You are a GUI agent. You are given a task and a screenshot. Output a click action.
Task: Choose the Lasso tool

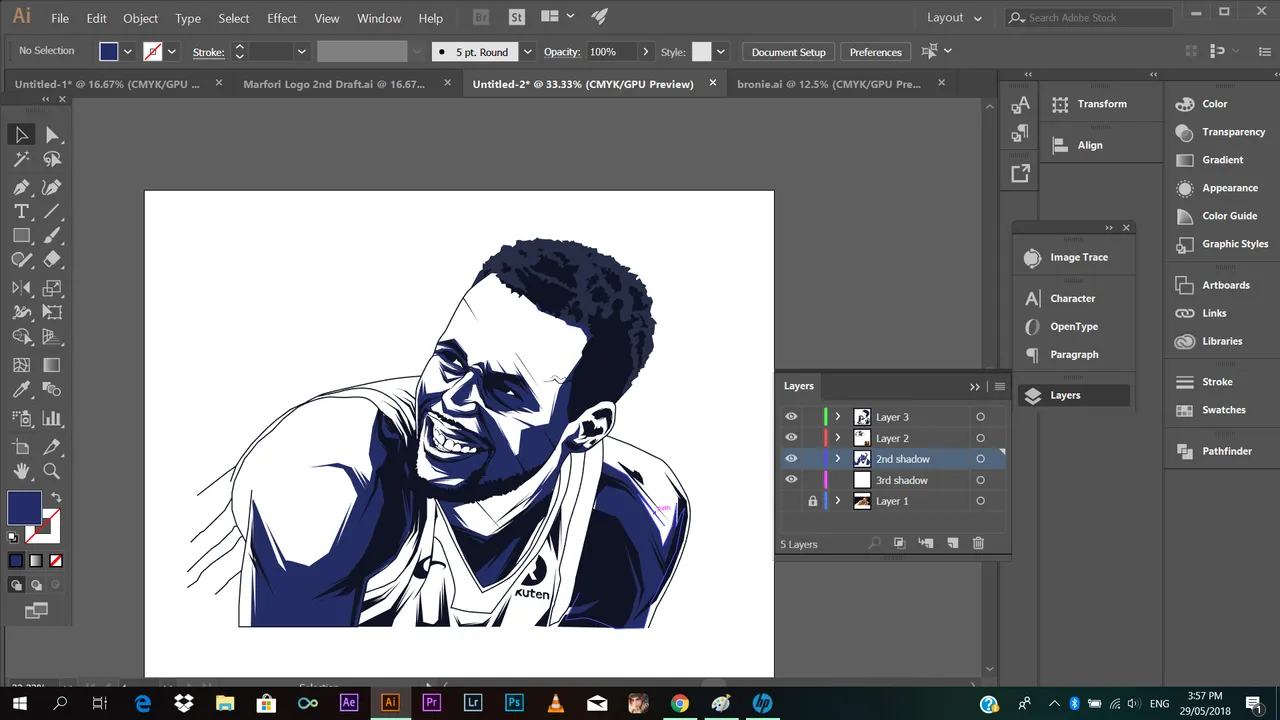click(x=53, y=159)
